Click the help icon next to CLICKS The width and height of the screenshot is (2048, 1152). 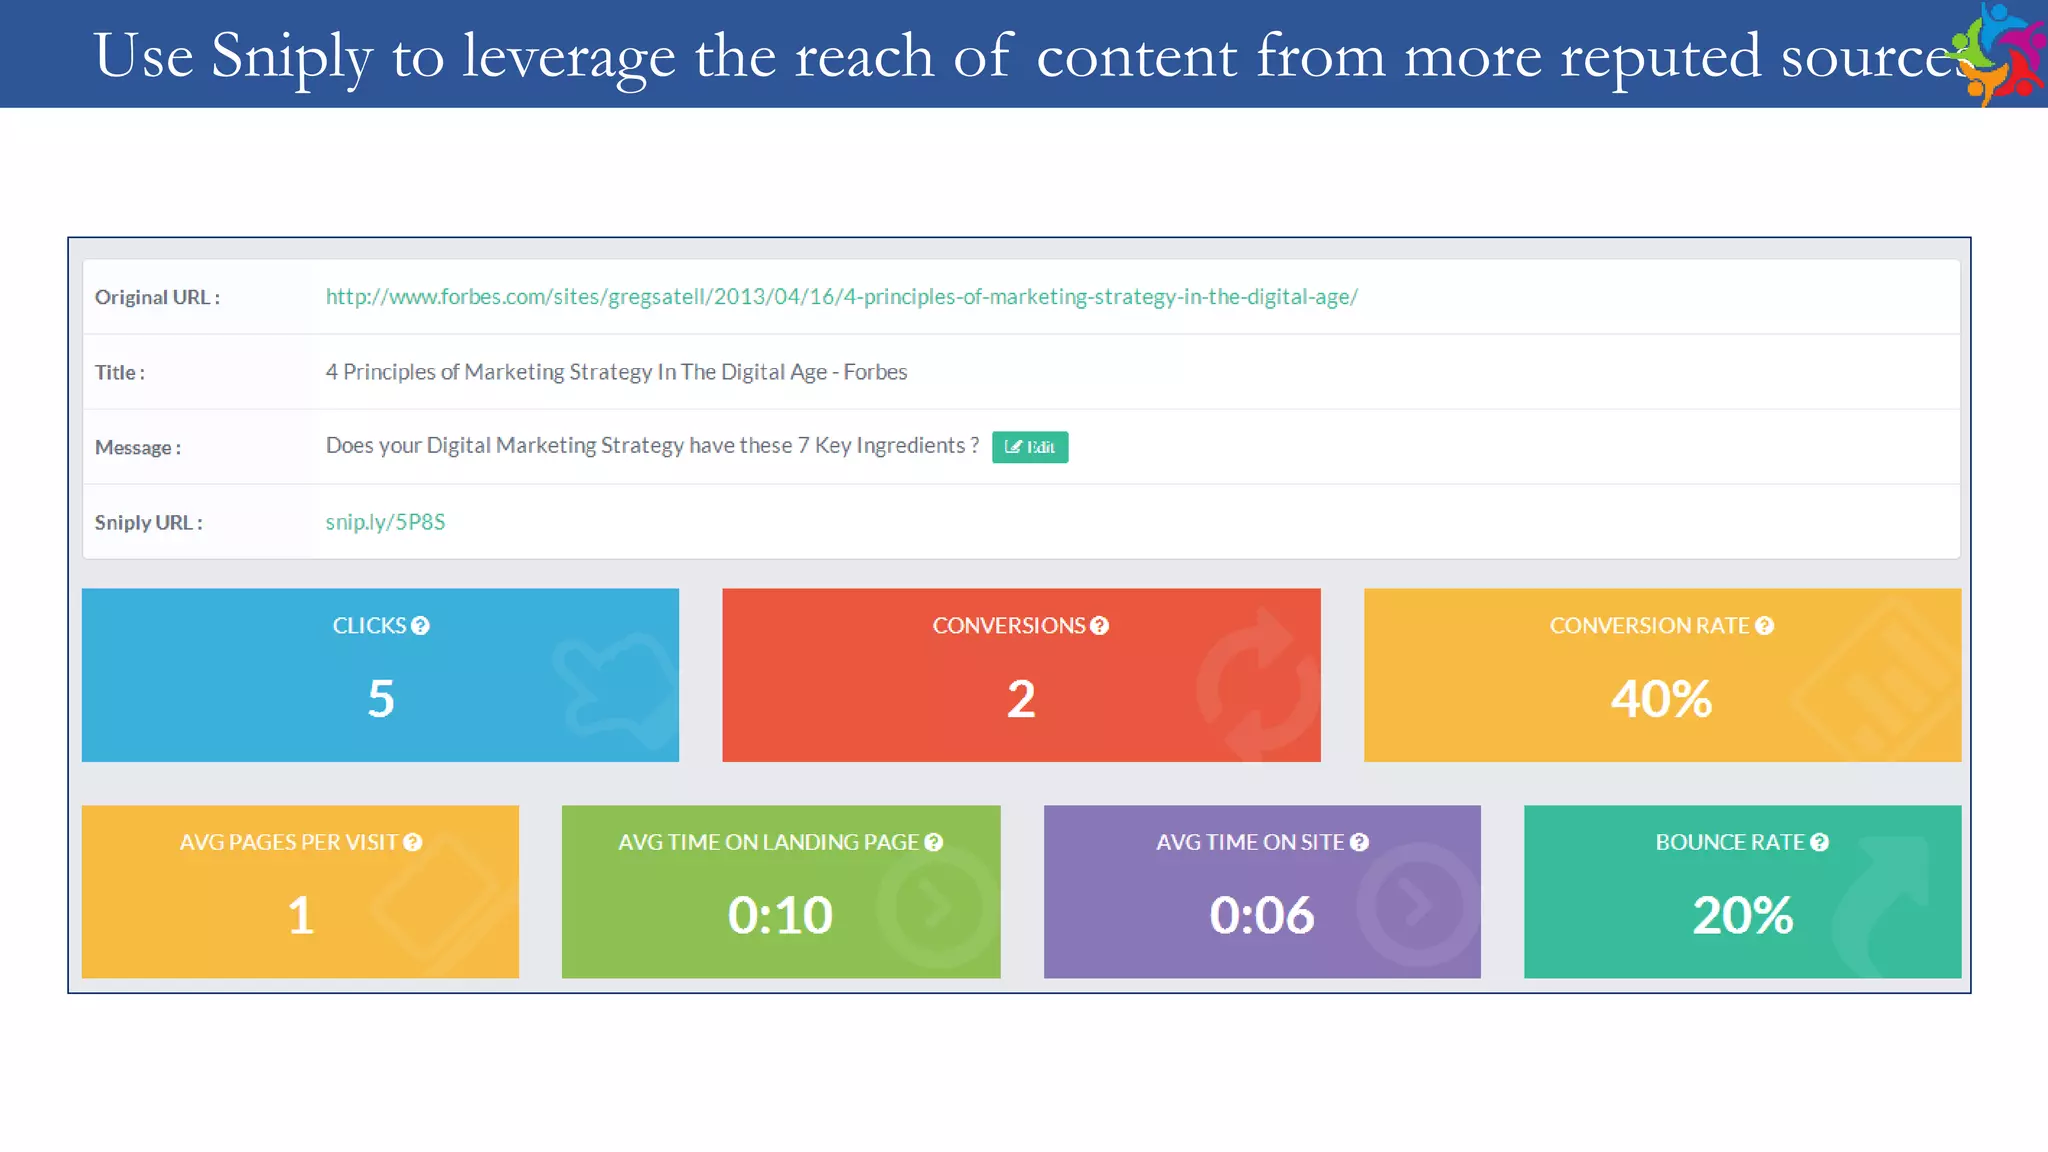[x=420, y=626]
